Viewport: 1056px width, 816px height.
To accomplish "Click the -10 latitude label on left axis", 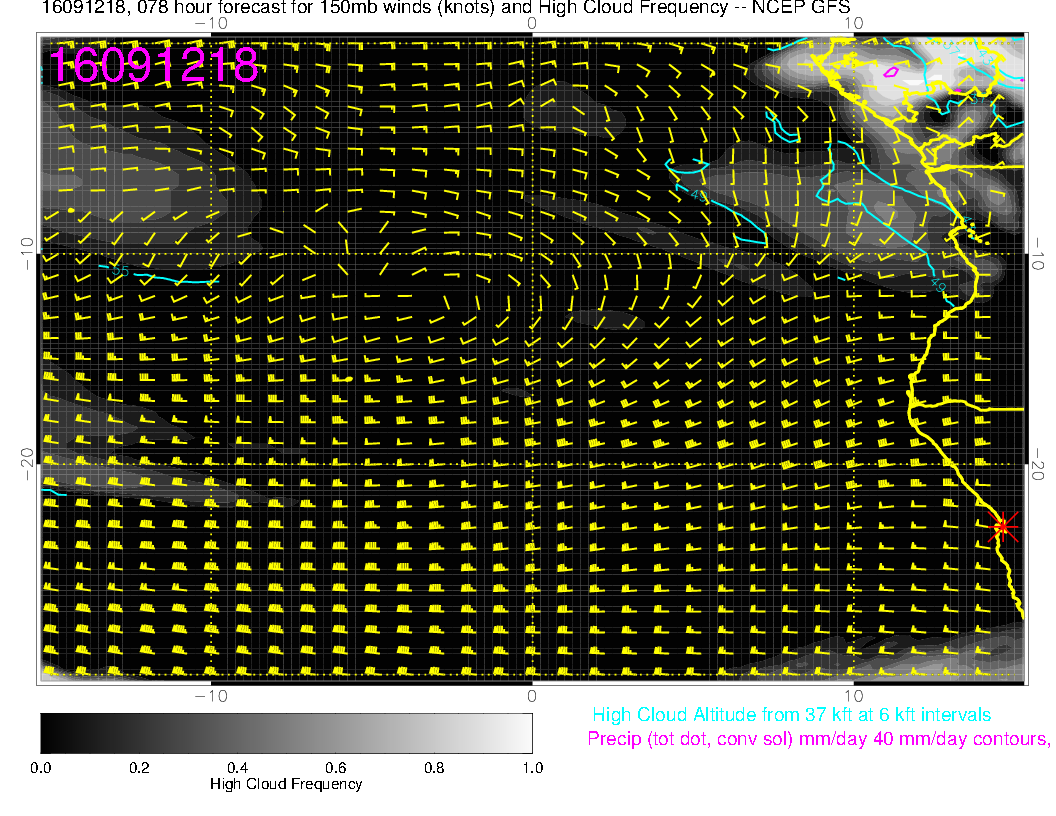I will (26, 253).
